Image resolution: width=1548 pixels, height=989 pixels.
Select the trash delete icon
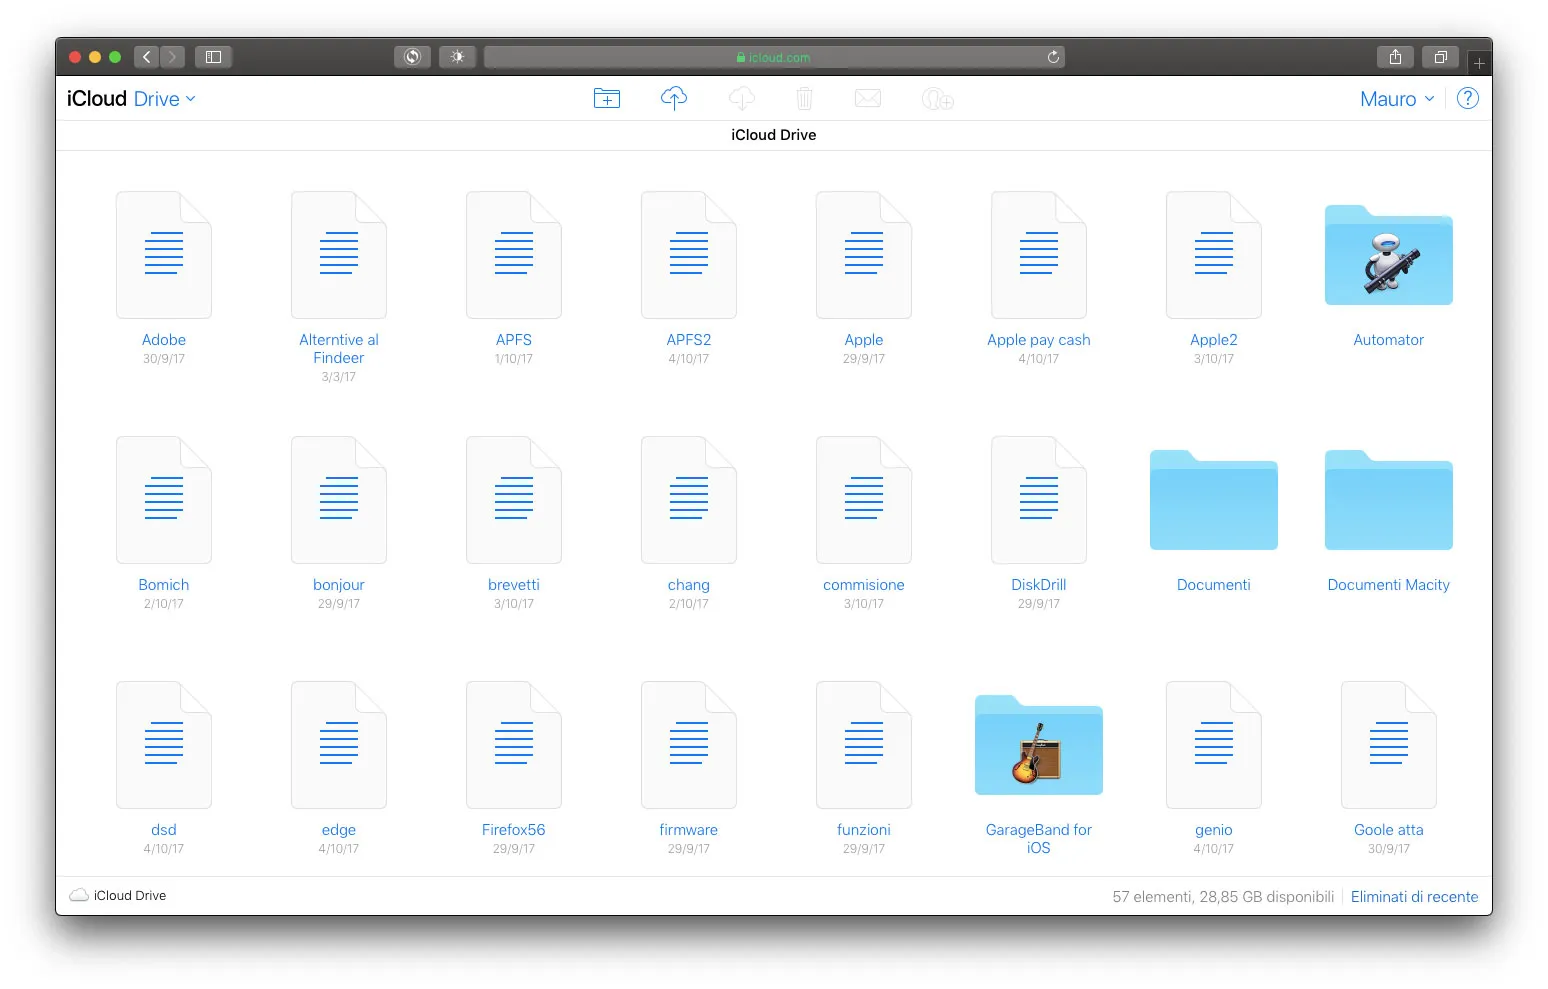[x=804, y=98]
